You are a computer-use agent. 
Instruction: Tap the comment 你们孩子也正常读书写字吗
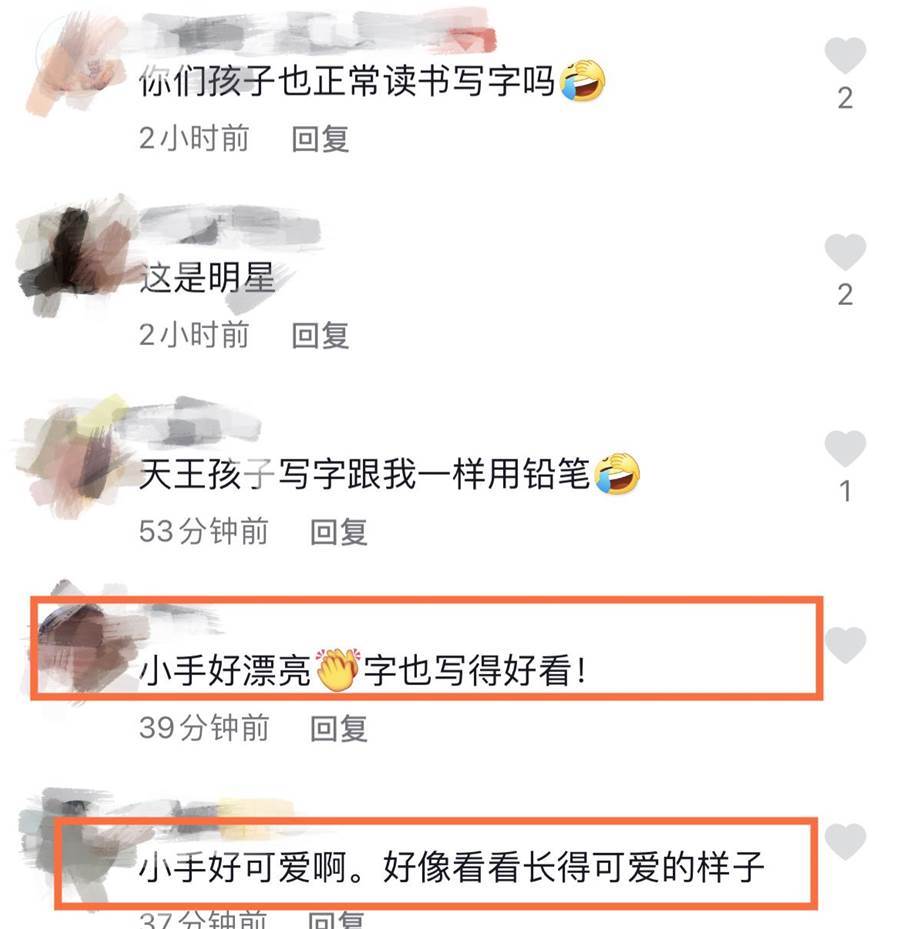(x=372, y=81)
